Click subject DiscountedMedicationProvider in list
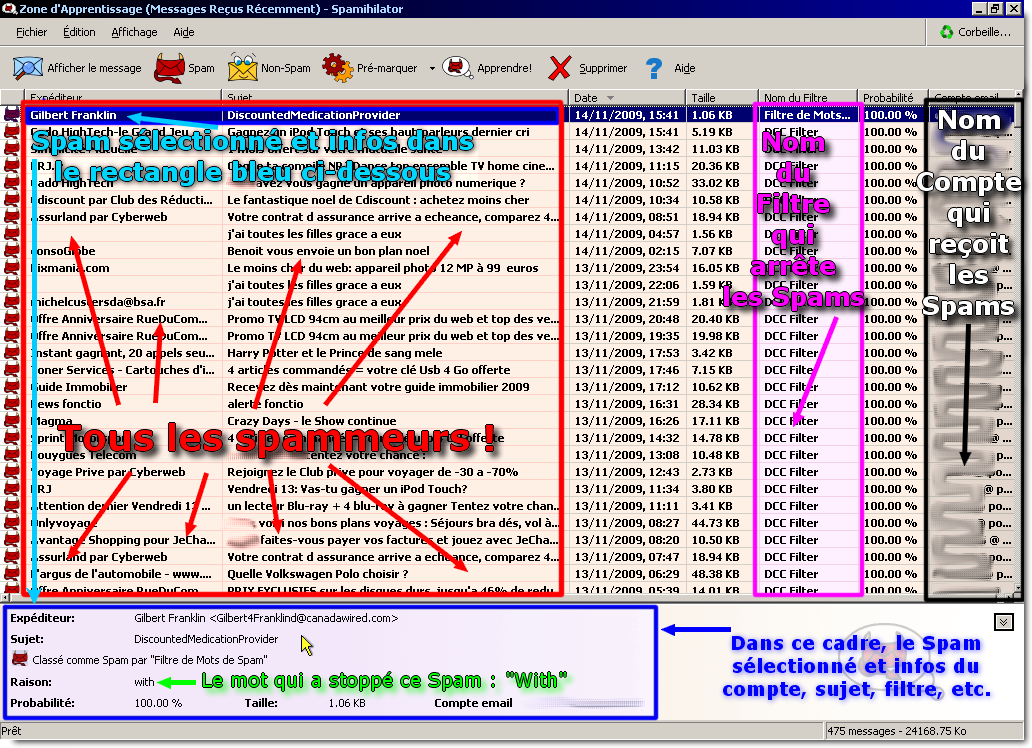The height and width of the screenshot is (748, 1032). point(313,115)
